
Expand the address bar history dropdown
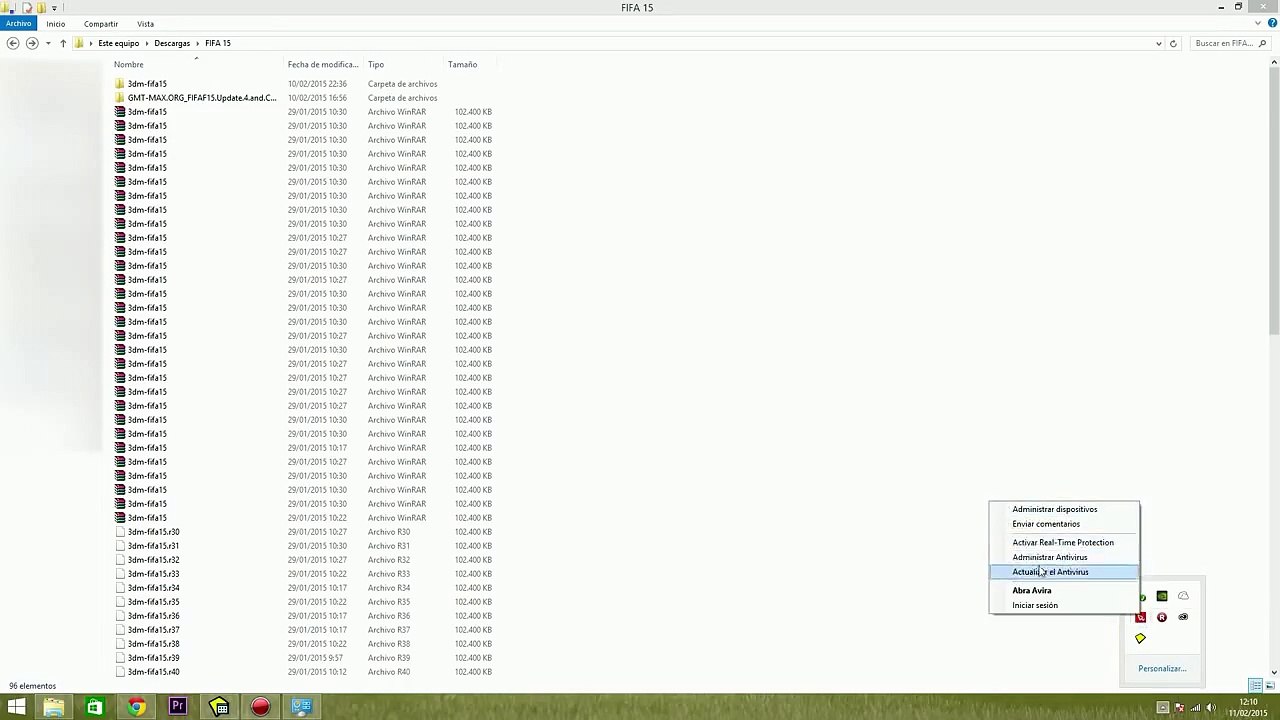coord(1159,44)
